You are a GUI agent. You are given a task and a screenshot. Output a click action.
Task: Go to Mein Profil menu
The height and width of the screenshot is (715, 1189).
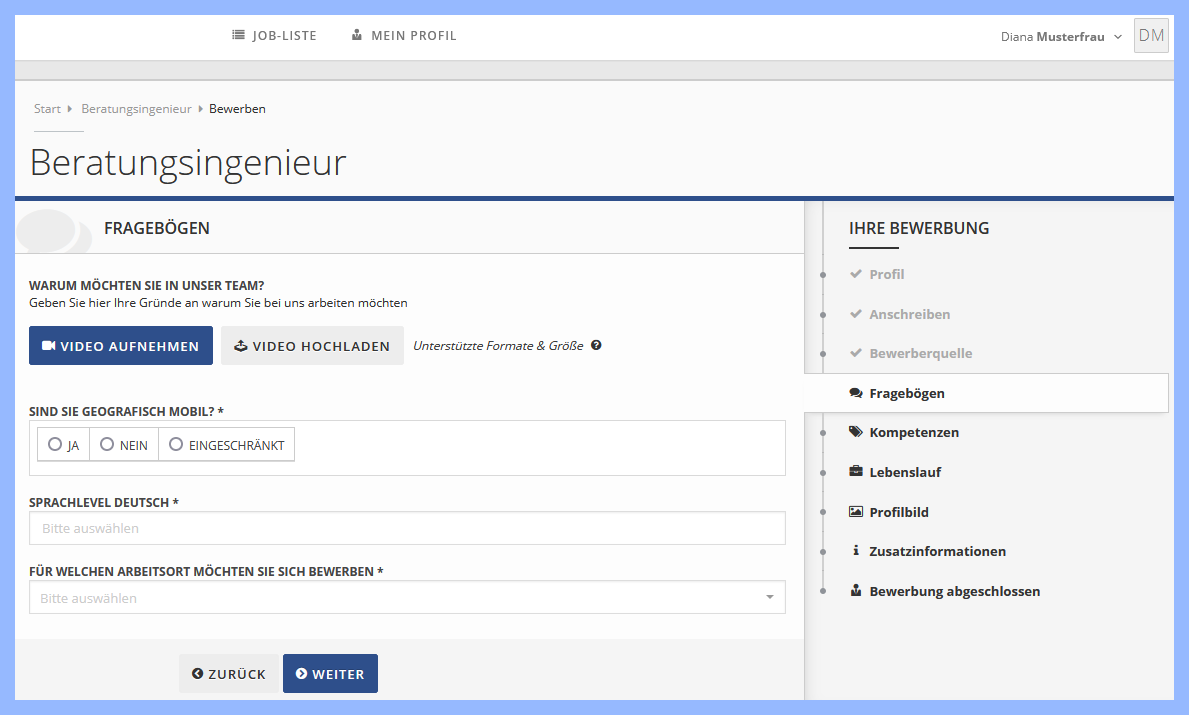404,36
